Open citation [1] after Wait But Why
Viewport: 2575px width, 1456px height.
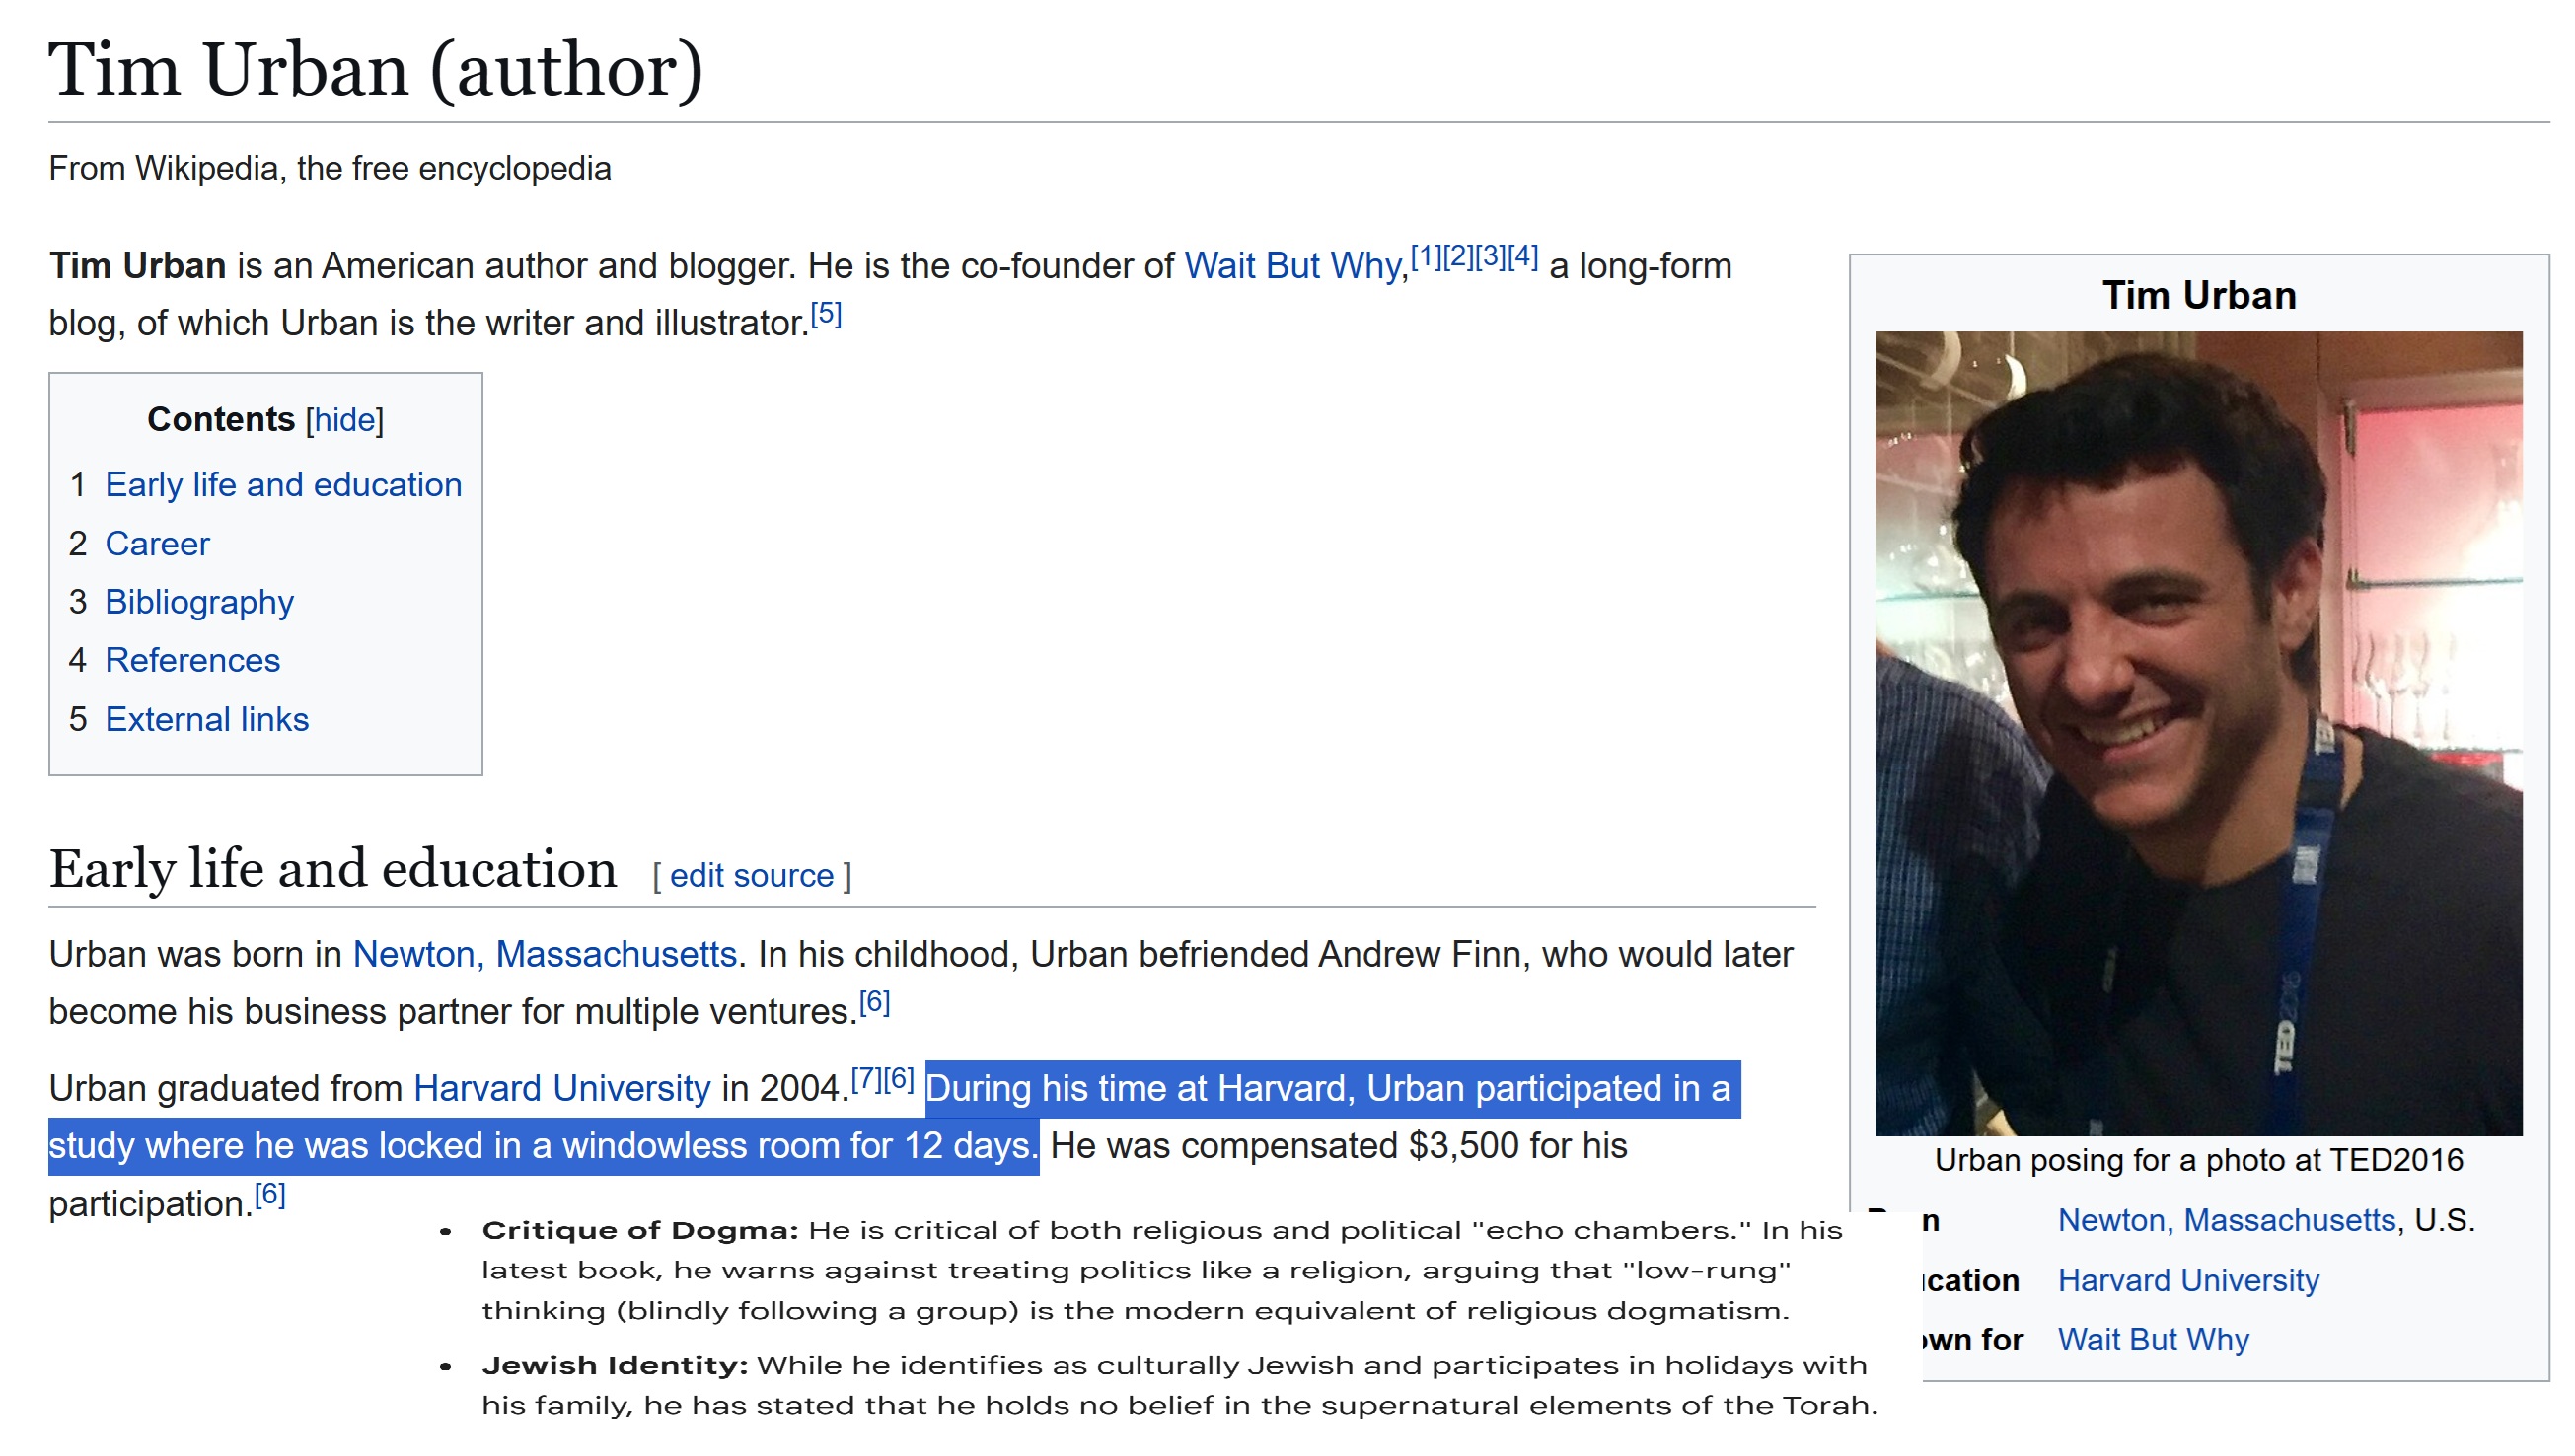point(1425,256)
